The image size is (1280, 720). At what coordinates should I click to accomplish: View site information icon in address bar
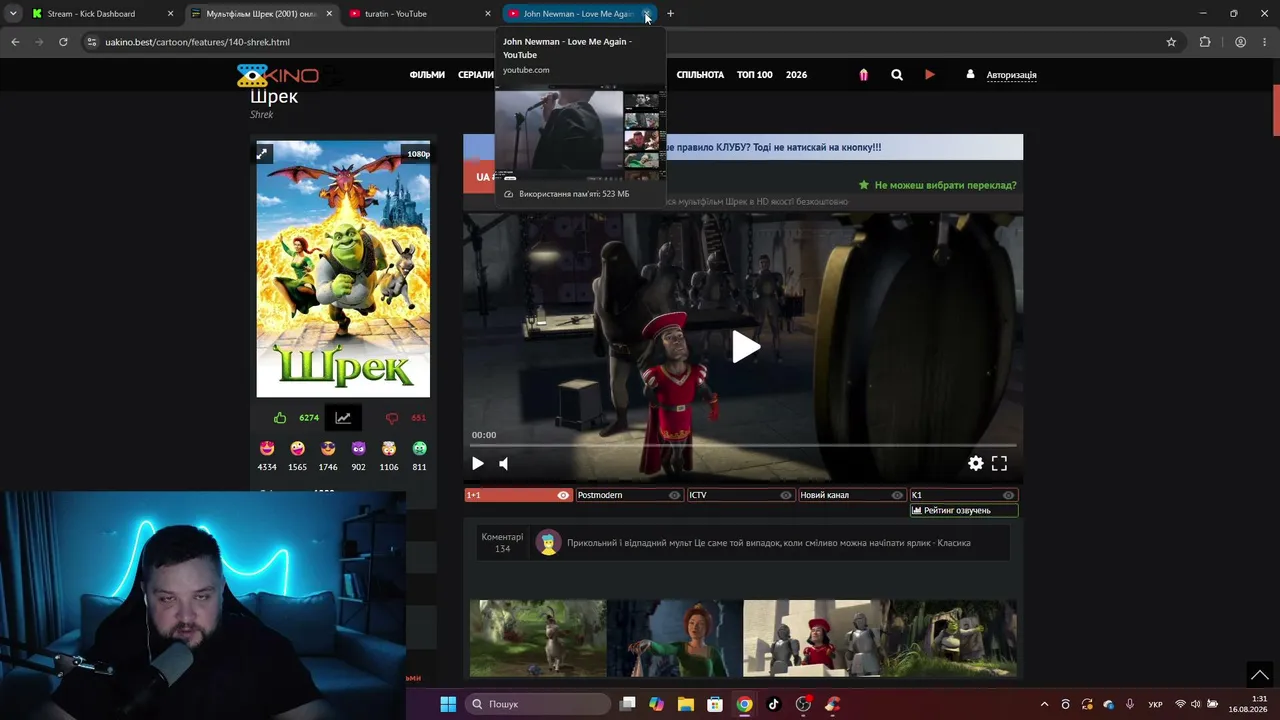[91, 42]
